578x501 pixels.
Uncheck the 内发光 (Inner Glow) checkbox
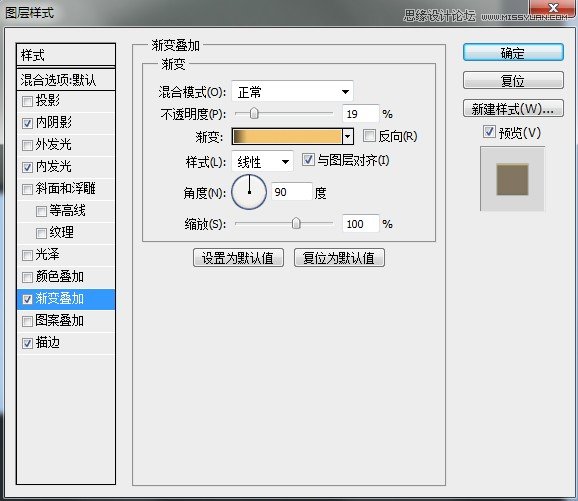[x=27, y=167]
